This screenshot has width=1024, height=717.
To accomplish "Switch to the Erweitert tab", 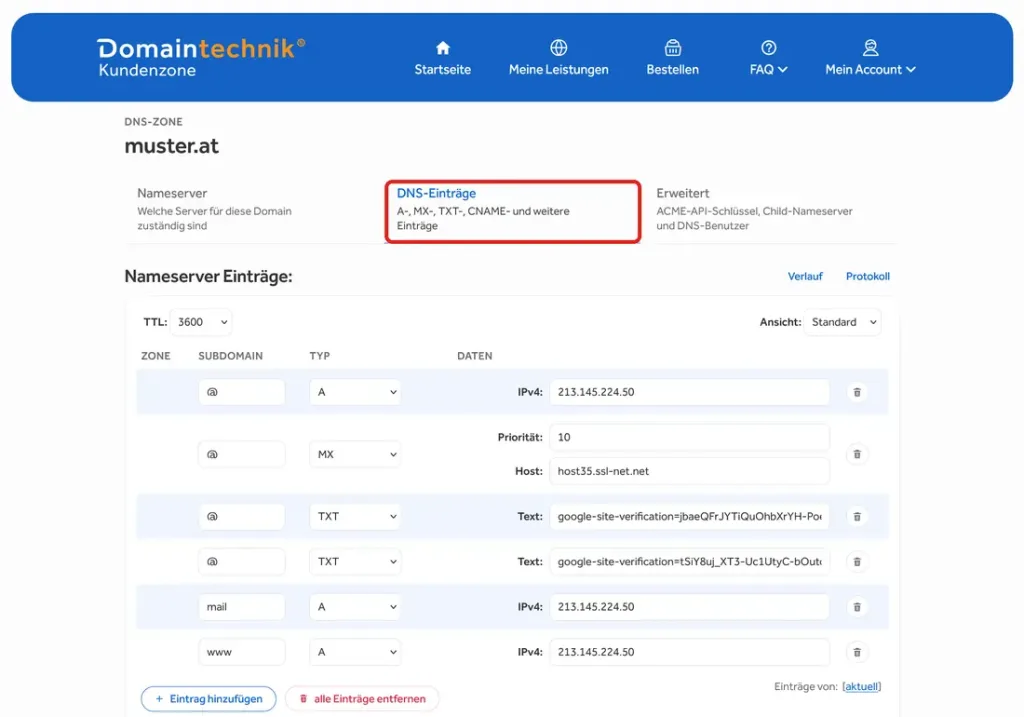I will coord(769,209).
